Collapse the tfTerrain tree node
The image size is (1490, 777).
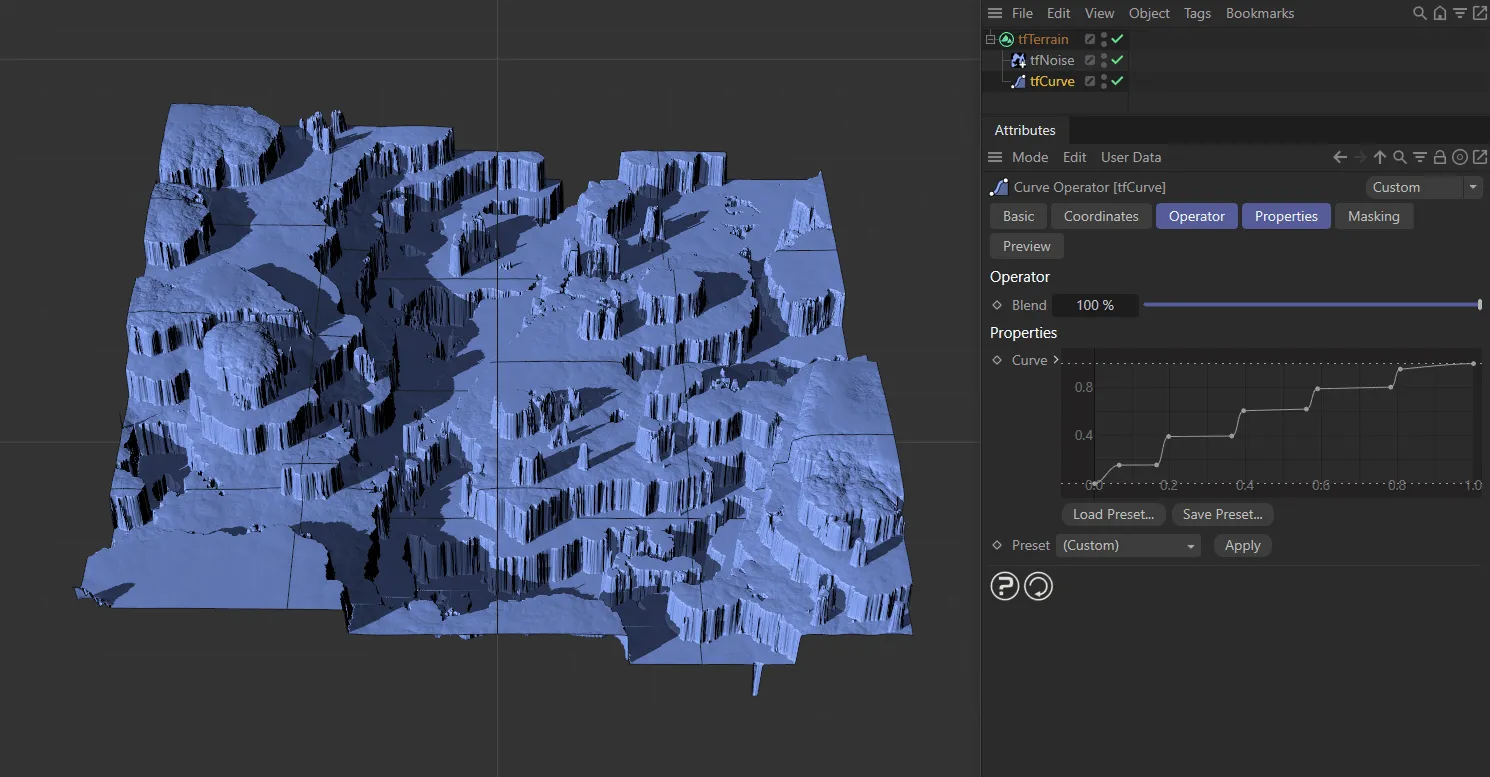(991, 40)
